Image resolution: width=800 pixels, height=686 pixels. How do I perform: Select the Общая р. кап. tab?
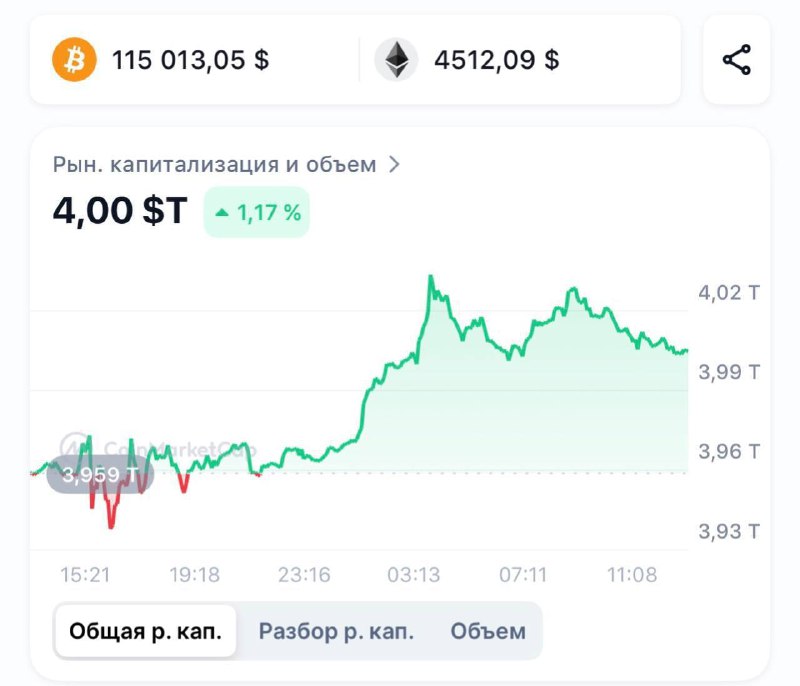click(145, 631)
